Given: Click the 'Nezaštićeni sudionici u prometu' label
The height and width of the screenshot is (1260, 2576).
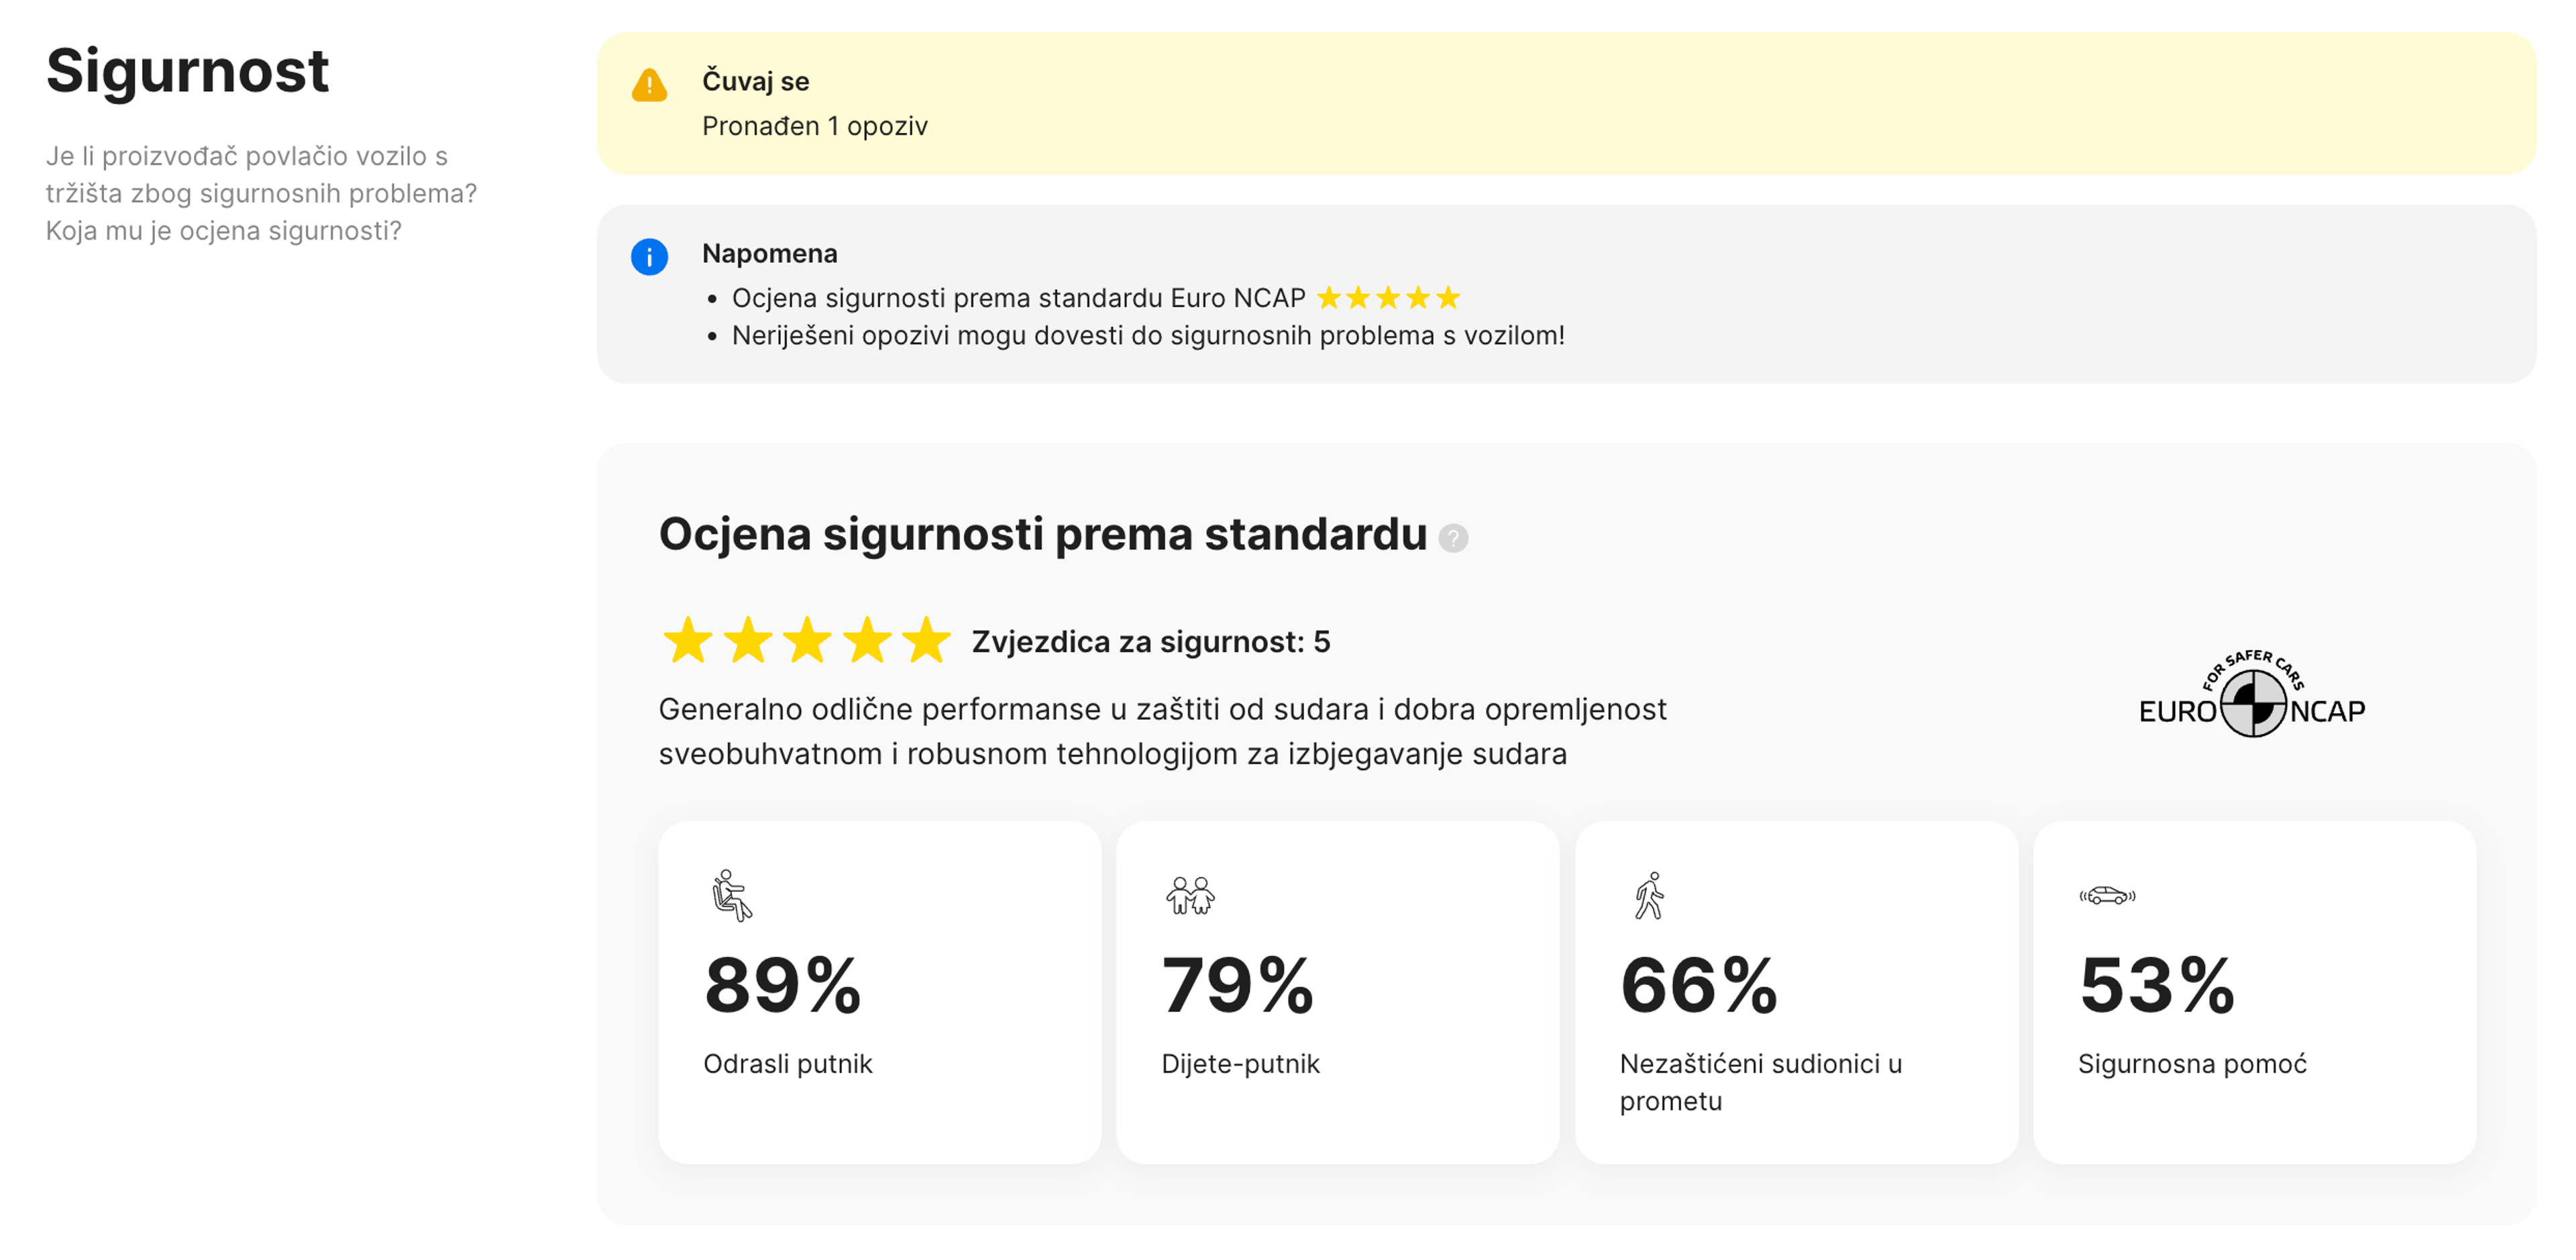Looking at the screenshot, I should point(1760,1082).
